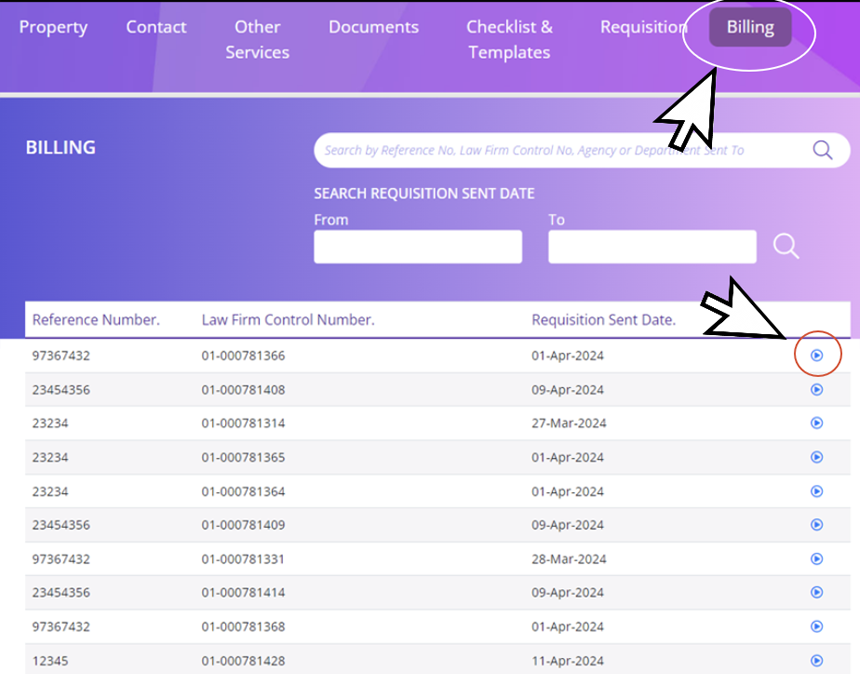The width and height of the screenshot is (860, 674).
Task: Open row arrow for the 11-Apr-2024 entry
Action: click(816, 660)
